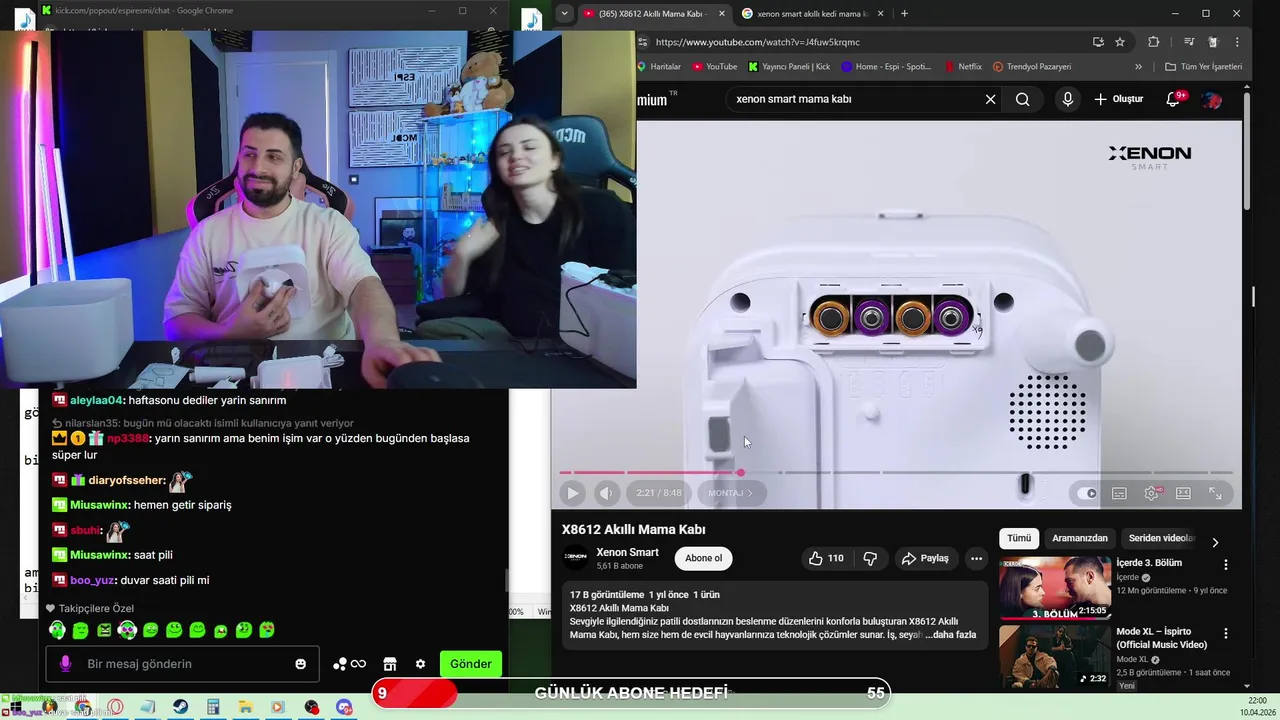This screenshot has width=1280, height=720.
Task: Expand hidden bookmarks chevron
Action: pyautogui.click(x=1138, y=67)
